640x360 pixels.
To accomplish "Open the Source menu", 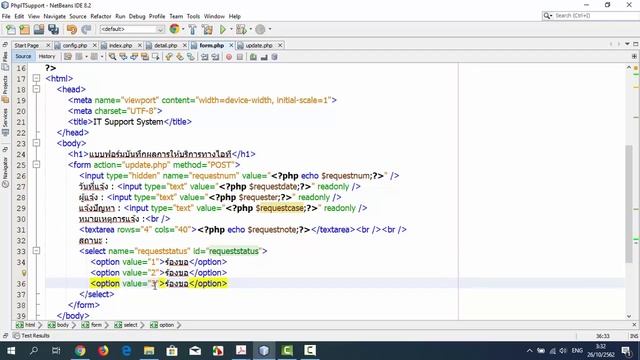I will coord(78,16).
